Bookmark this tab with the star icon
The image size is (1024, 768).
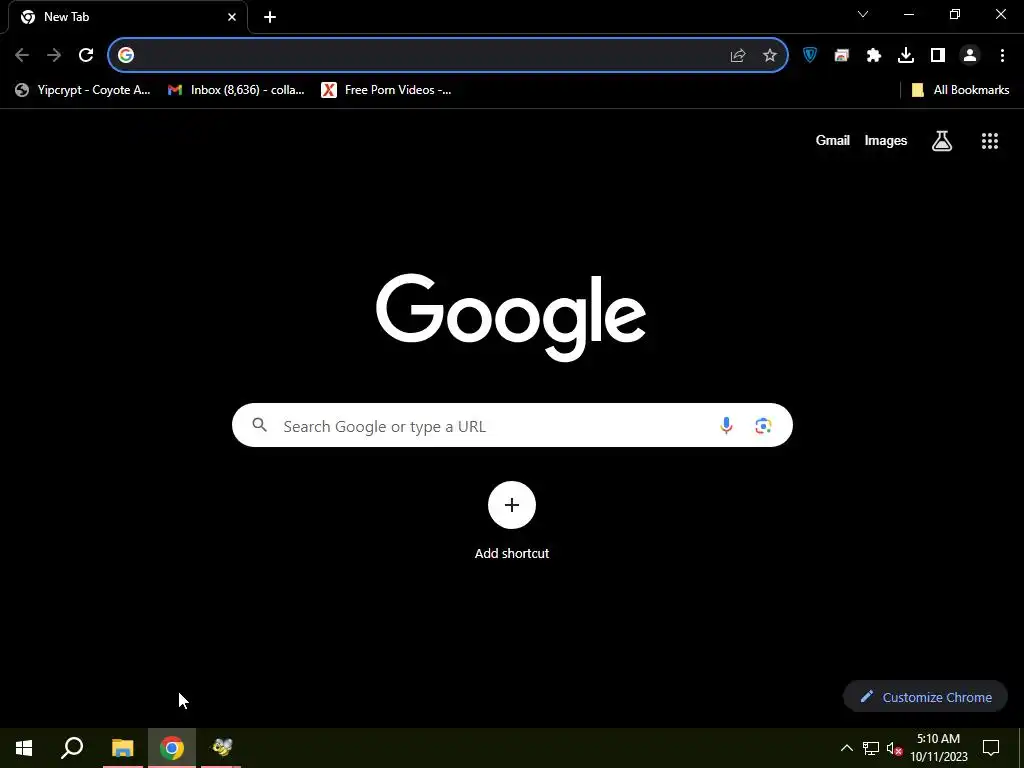pos(770,56)
